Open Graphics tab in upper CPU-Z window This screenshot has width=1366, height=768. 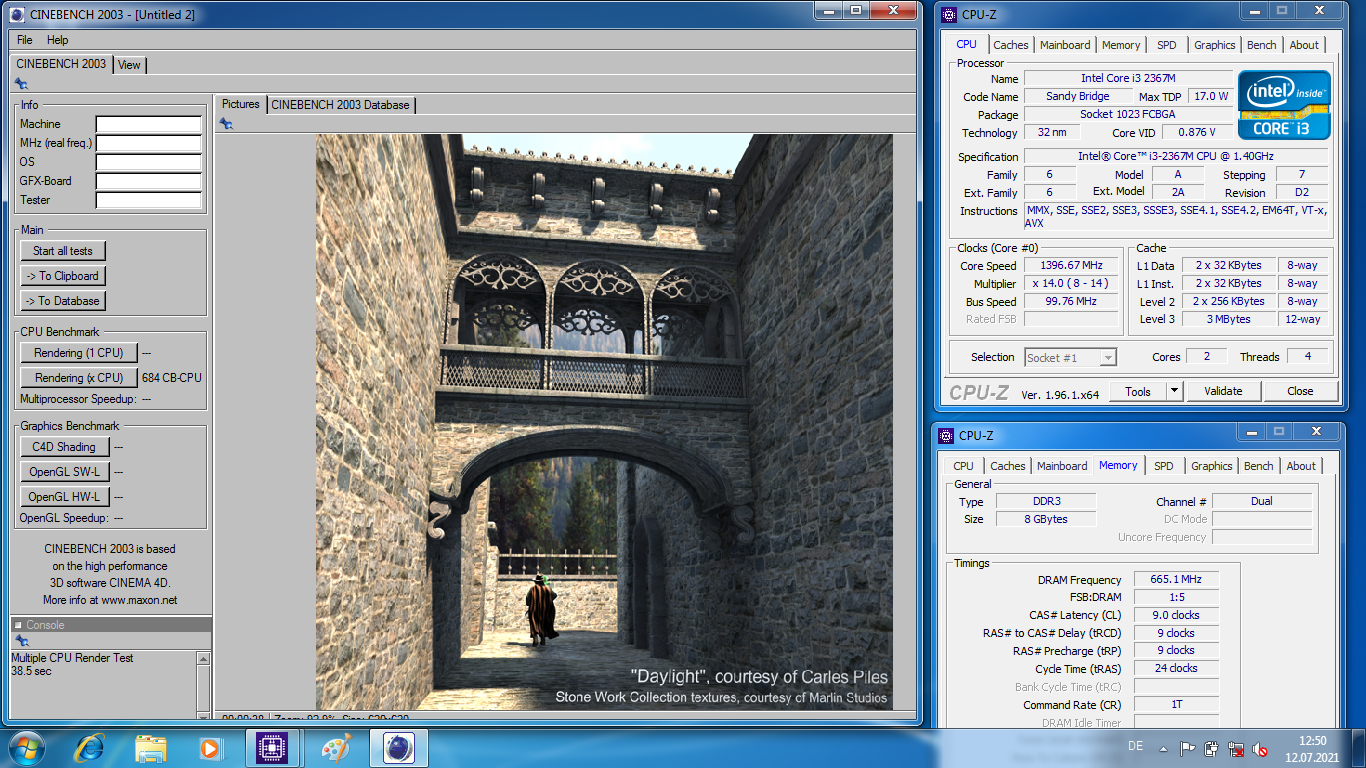click(1214, 45)
